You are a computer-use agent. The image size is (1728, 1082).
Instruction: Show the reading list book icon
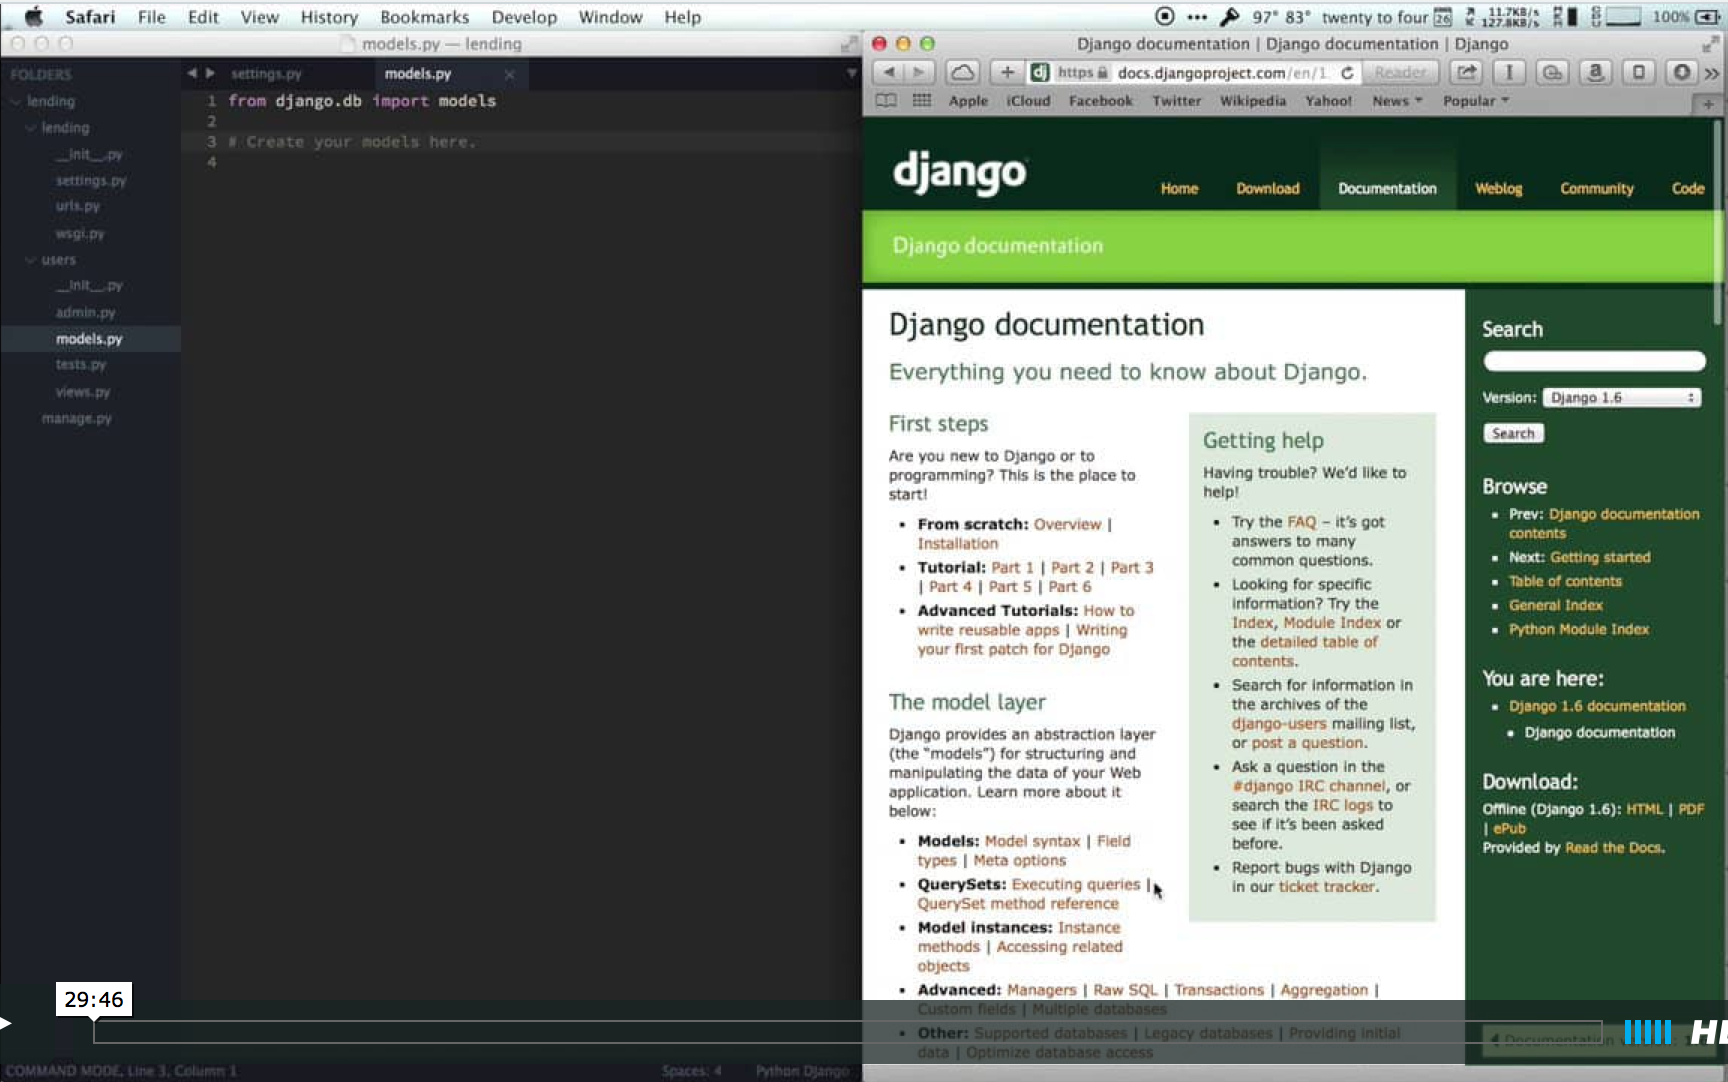(885, 101)
